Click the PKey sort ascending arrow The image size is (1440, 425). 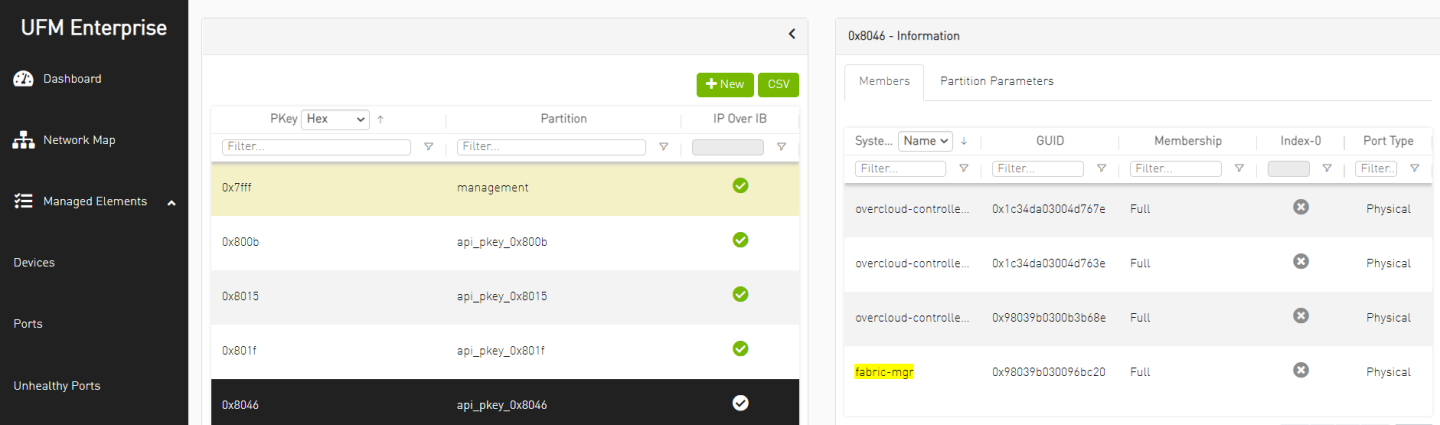pos(380,119)
